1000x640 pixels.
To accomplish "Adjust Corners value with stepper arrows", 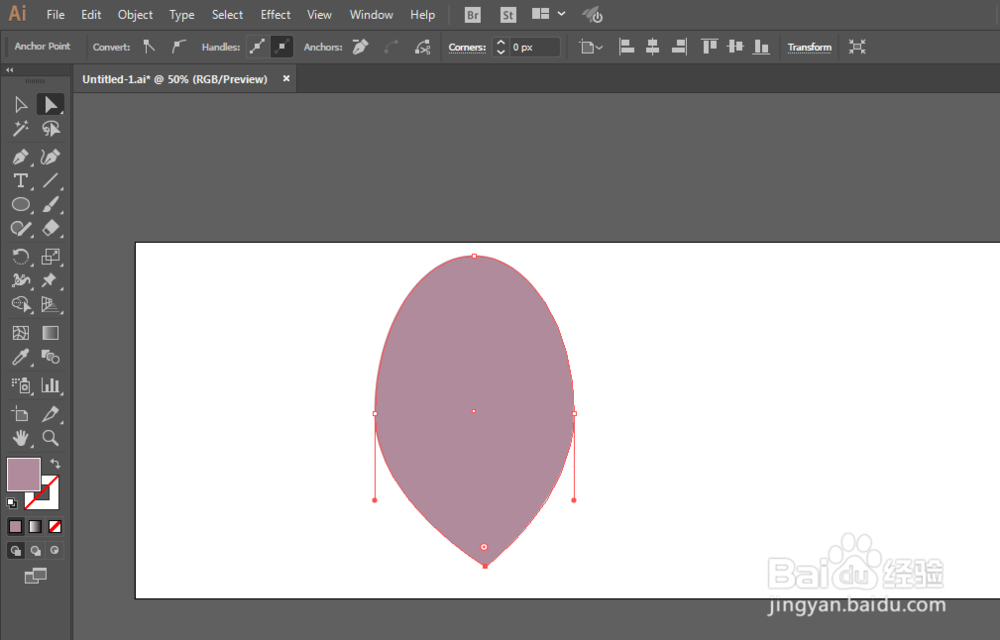I will click(x=501, y=47).
